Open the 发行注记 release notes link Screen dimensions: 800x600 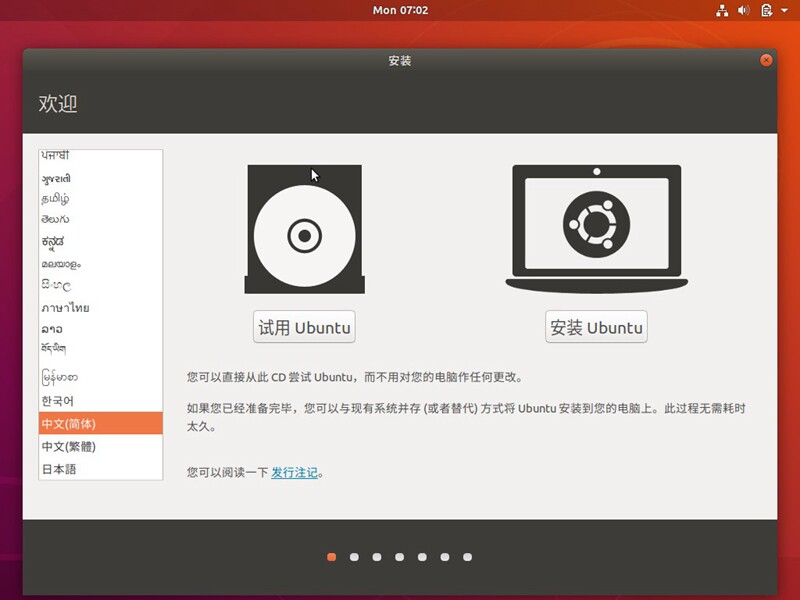294,472
